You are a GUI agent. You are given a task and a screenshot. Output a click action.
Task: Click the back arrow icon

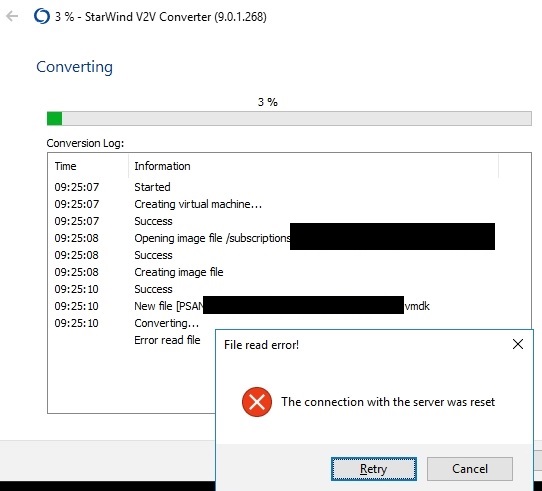coord(12,16)
